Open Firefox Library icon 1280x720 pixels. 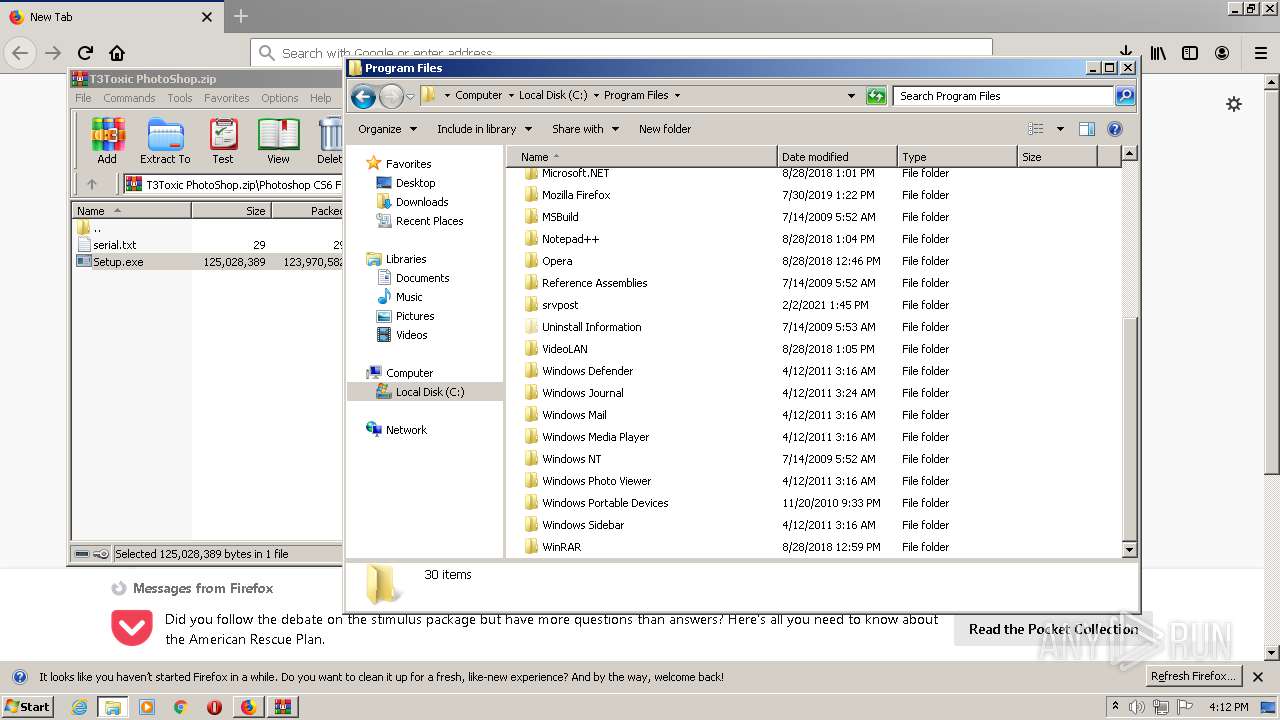1158,53
